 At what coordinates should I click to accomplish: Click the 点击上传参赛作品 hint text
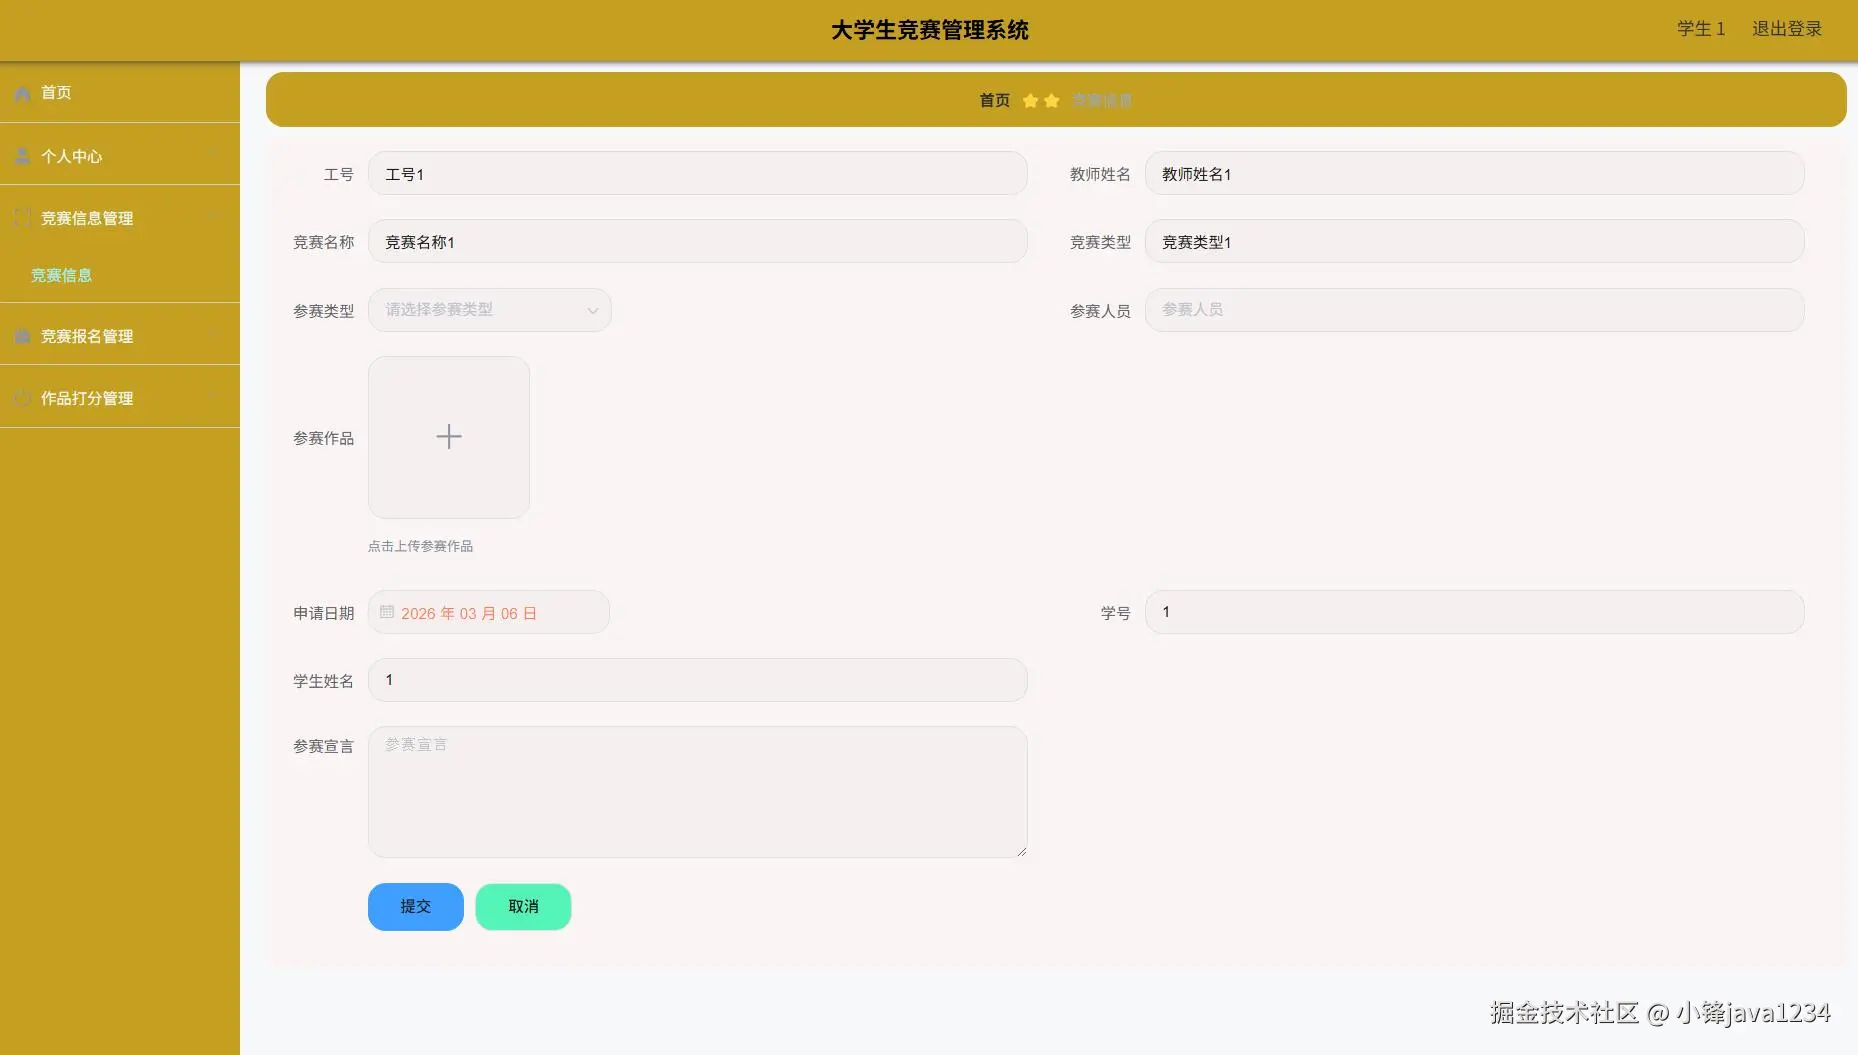[x=420, y=546]
